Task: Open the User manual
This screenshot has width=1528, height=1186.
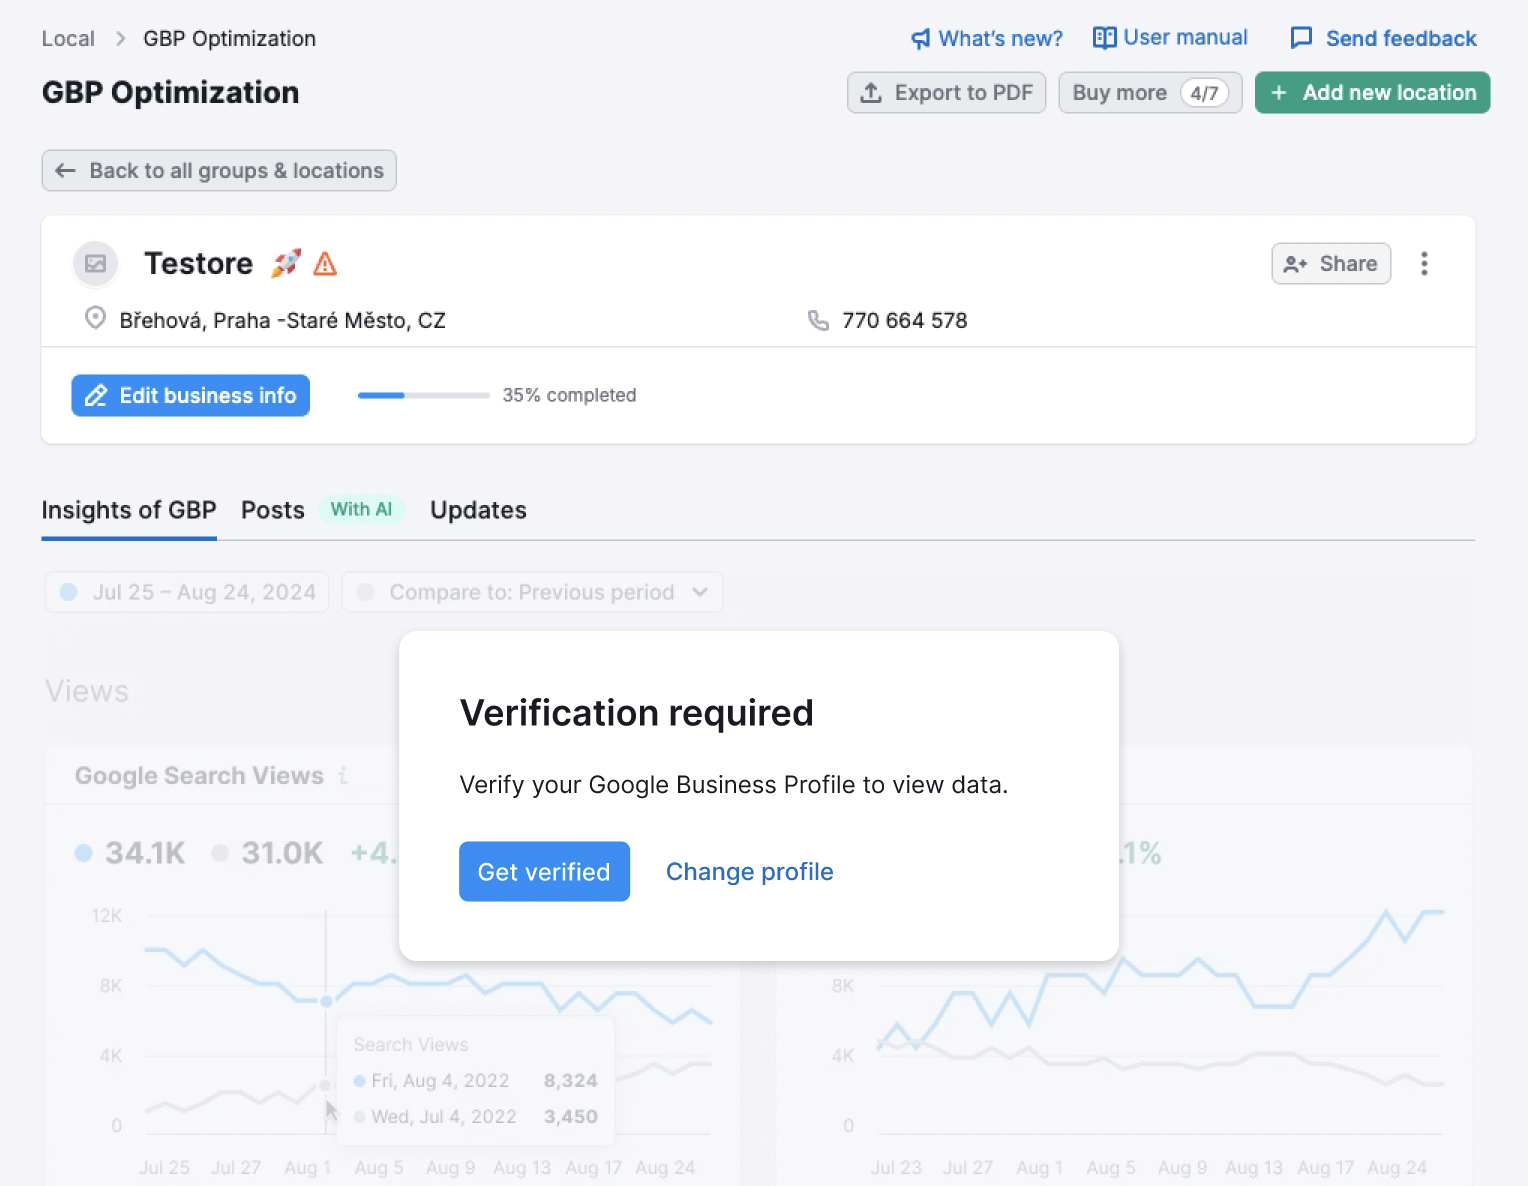Action: pyautogui.click(x=1169, y=37)
